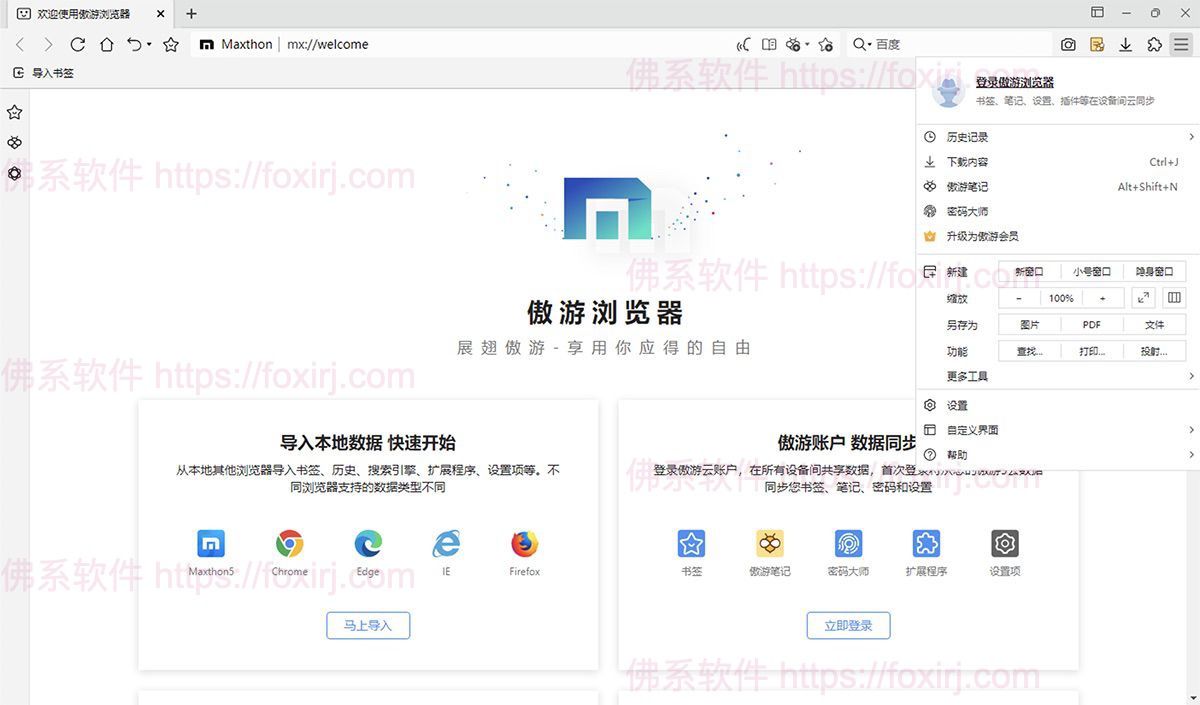The width and height of the screenshot is (1200, 705).
Task: Click the 马上导入 button
Action: [367, 625]
